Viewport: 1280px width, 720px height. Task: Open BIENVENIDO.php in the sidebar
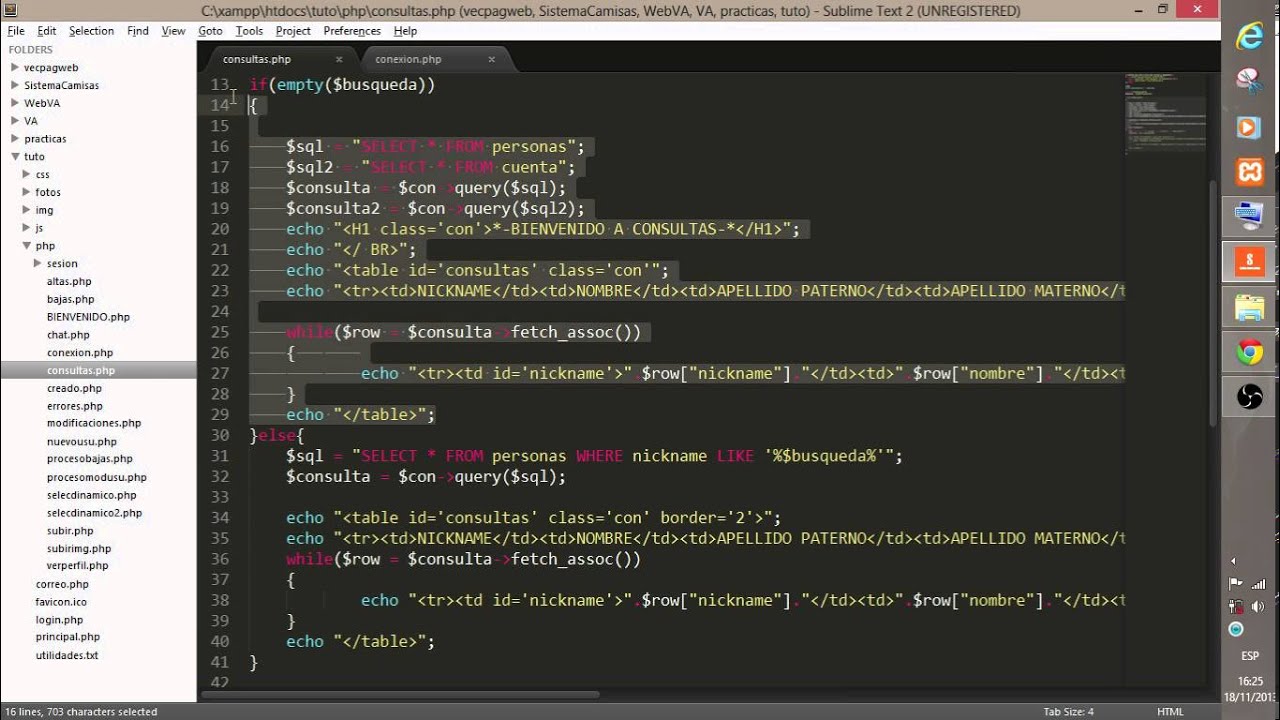pyautogui.click(x=88, y=317)
